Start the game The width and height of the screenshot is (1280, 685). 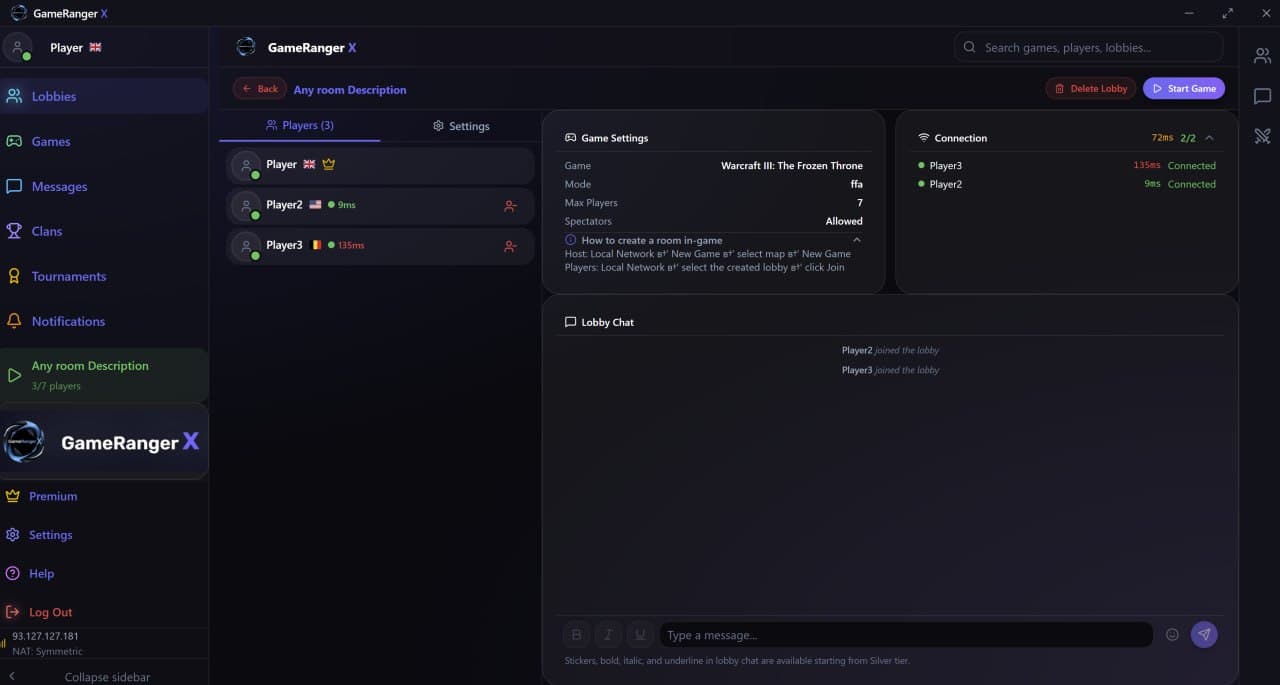pos(1184,88)
